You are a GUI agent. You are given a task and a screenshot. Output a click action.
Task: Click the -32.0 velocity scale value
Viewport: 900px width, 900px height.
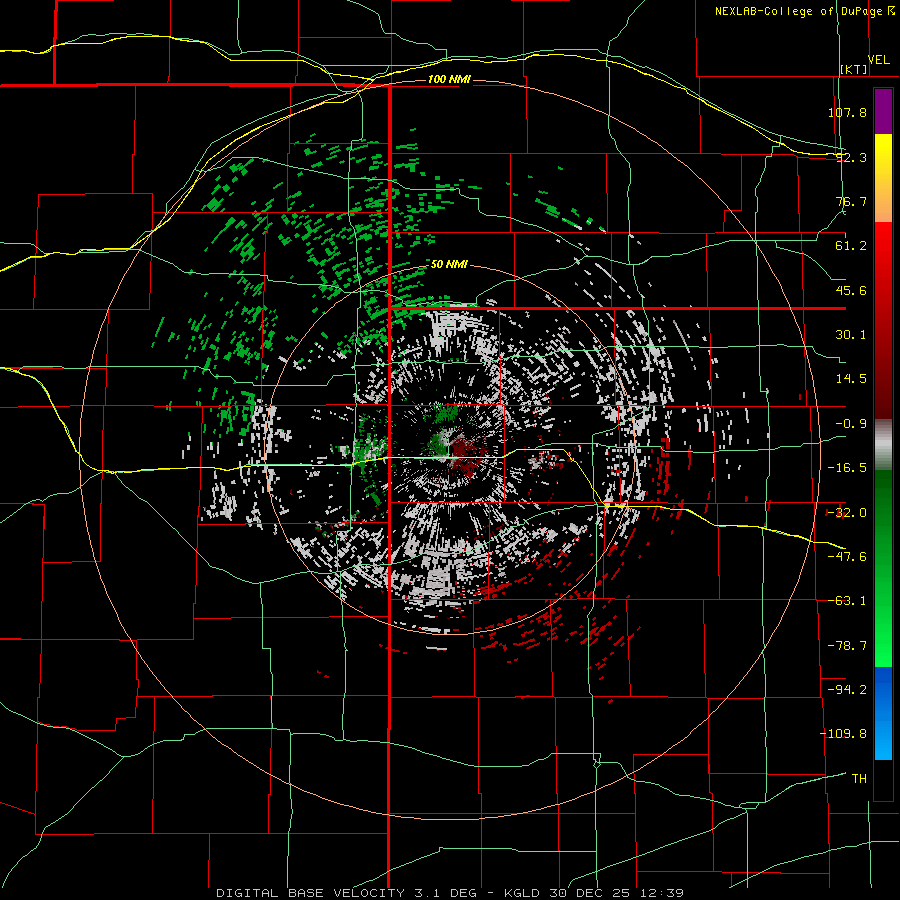(x=847, y=513)
